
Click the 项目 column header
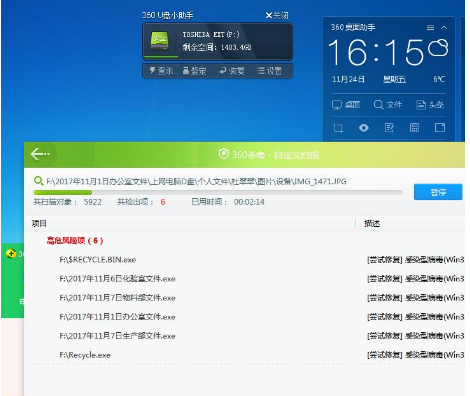tap(39, 223)
